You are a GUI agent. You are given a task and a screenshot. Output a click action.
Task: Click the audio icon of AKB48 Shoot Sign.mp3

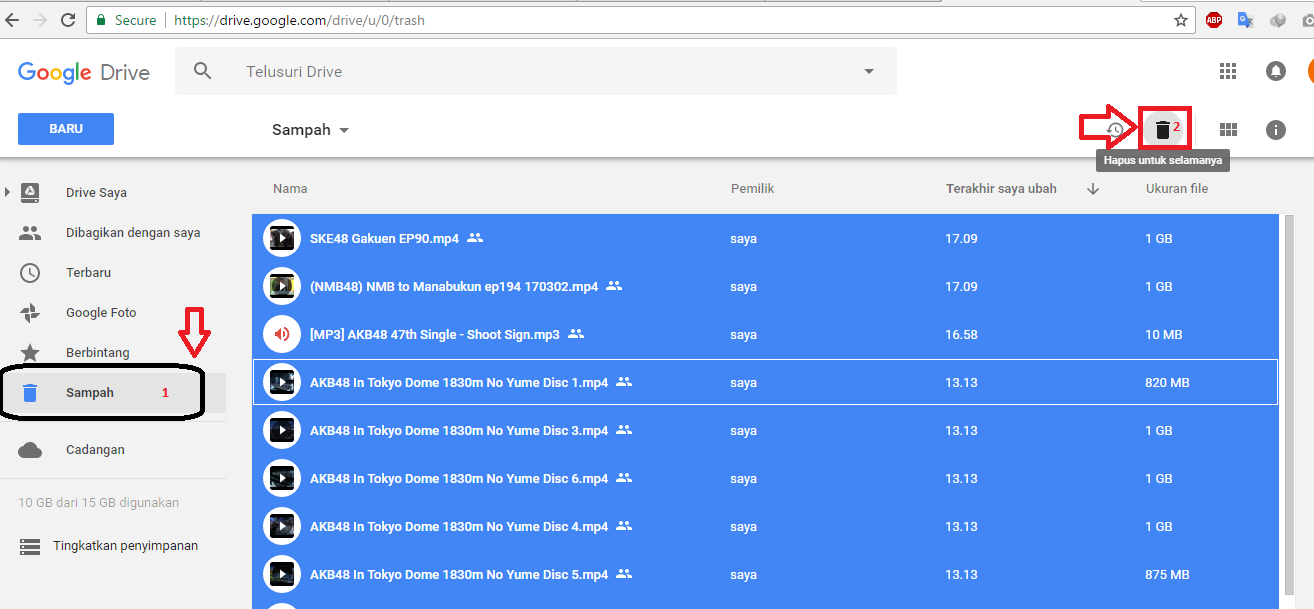point(282,334)
